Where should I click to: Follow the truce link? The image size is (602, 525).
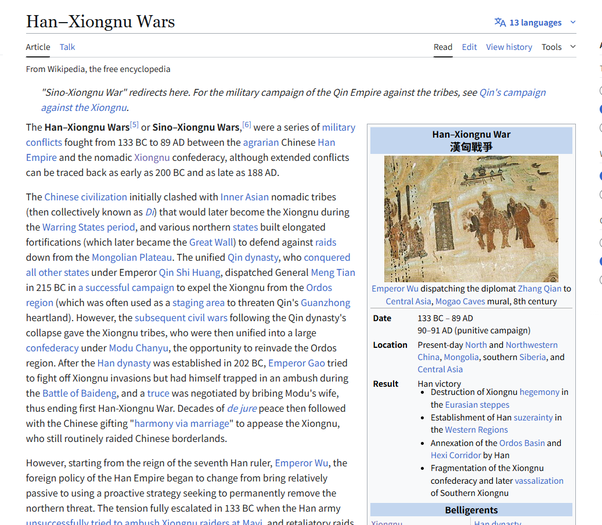tap(158, 393)
